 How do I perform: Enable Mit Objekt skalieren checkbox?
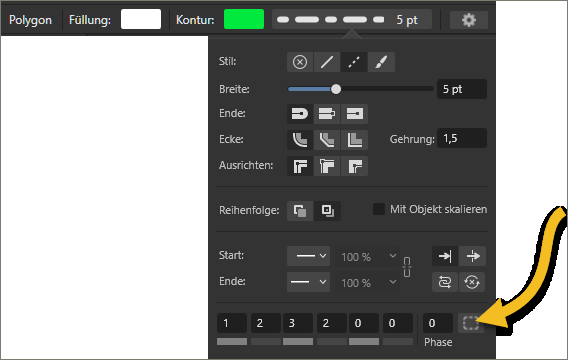(379, 209)
